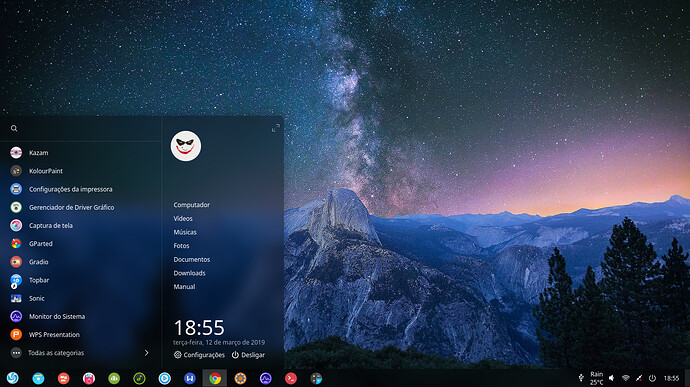Open the Wi-Fi network tray icon

[x=625, y=378]
